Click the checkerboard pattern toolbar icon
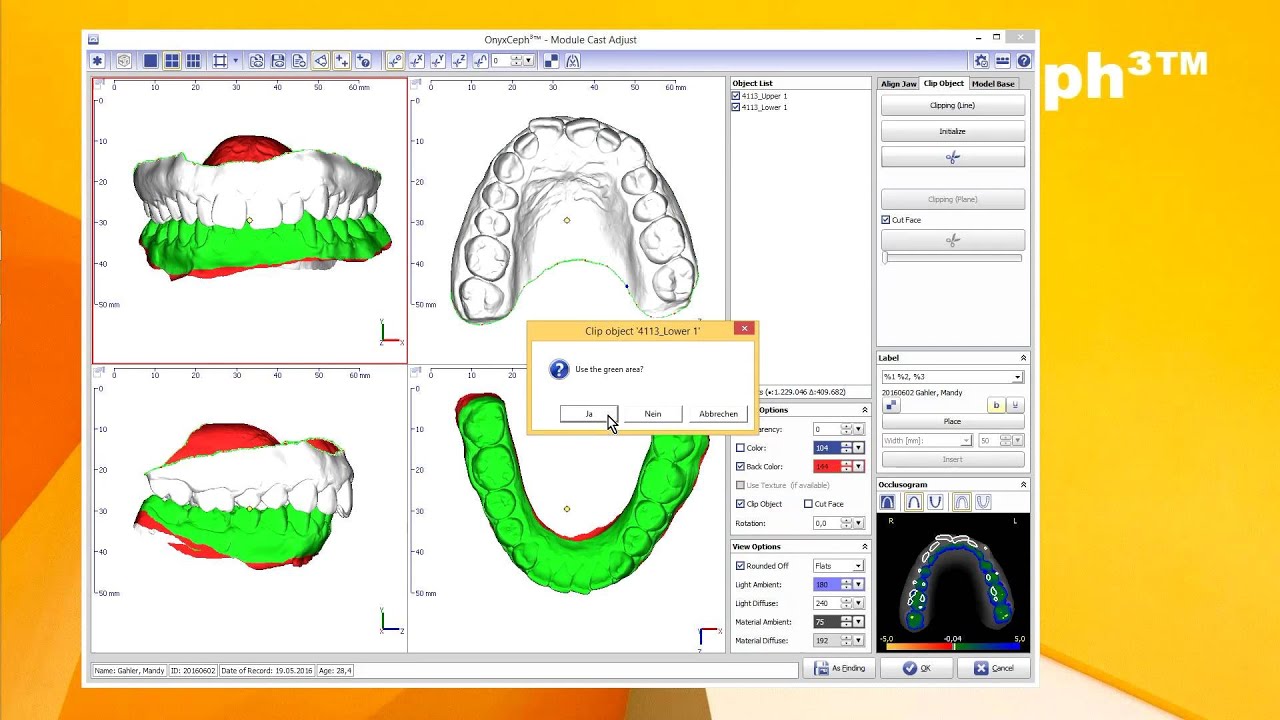Screen dimensions: 1280x720 [x=551, y=61]
